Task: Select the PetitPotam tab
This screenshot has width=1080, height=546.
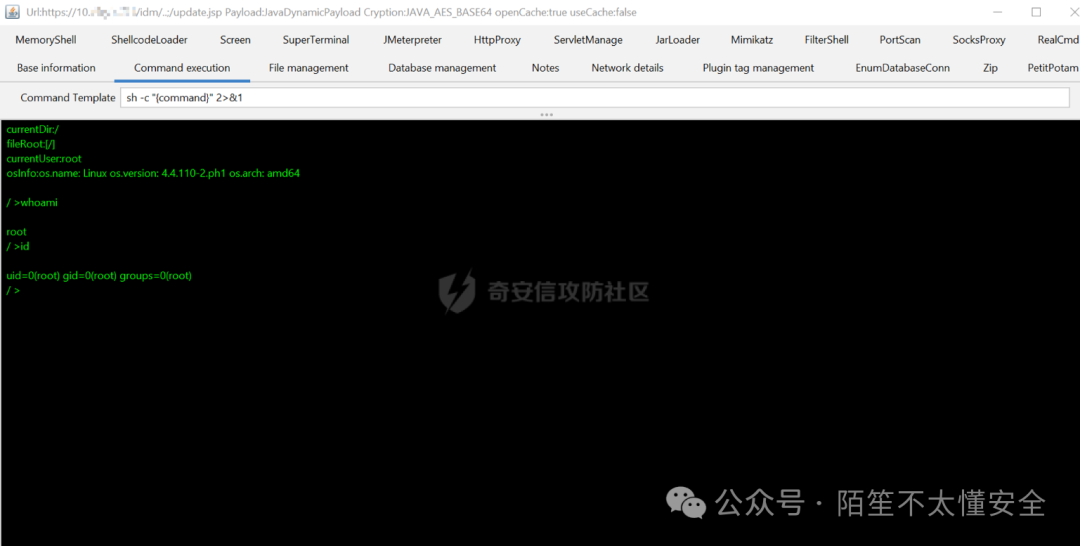Action: point(1052,67)
